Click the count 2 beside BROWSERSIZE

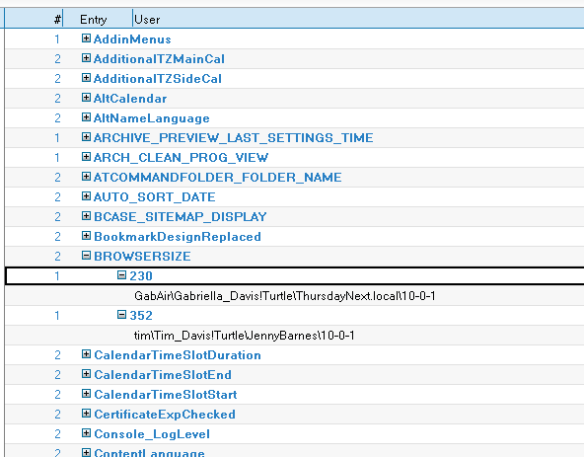[x=57, y=256]
